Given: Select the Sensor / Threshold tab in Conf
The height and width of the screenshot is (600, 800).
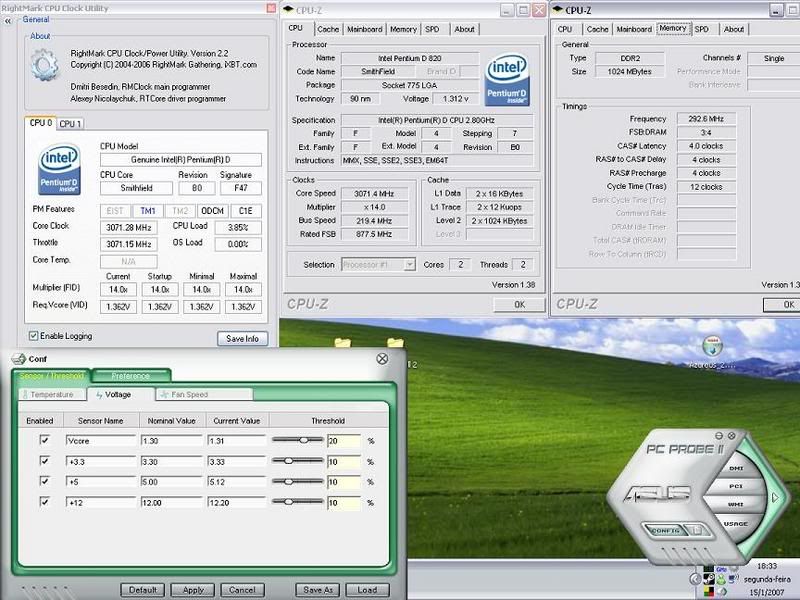Looking at the screenshot, I should pos(51,376).
